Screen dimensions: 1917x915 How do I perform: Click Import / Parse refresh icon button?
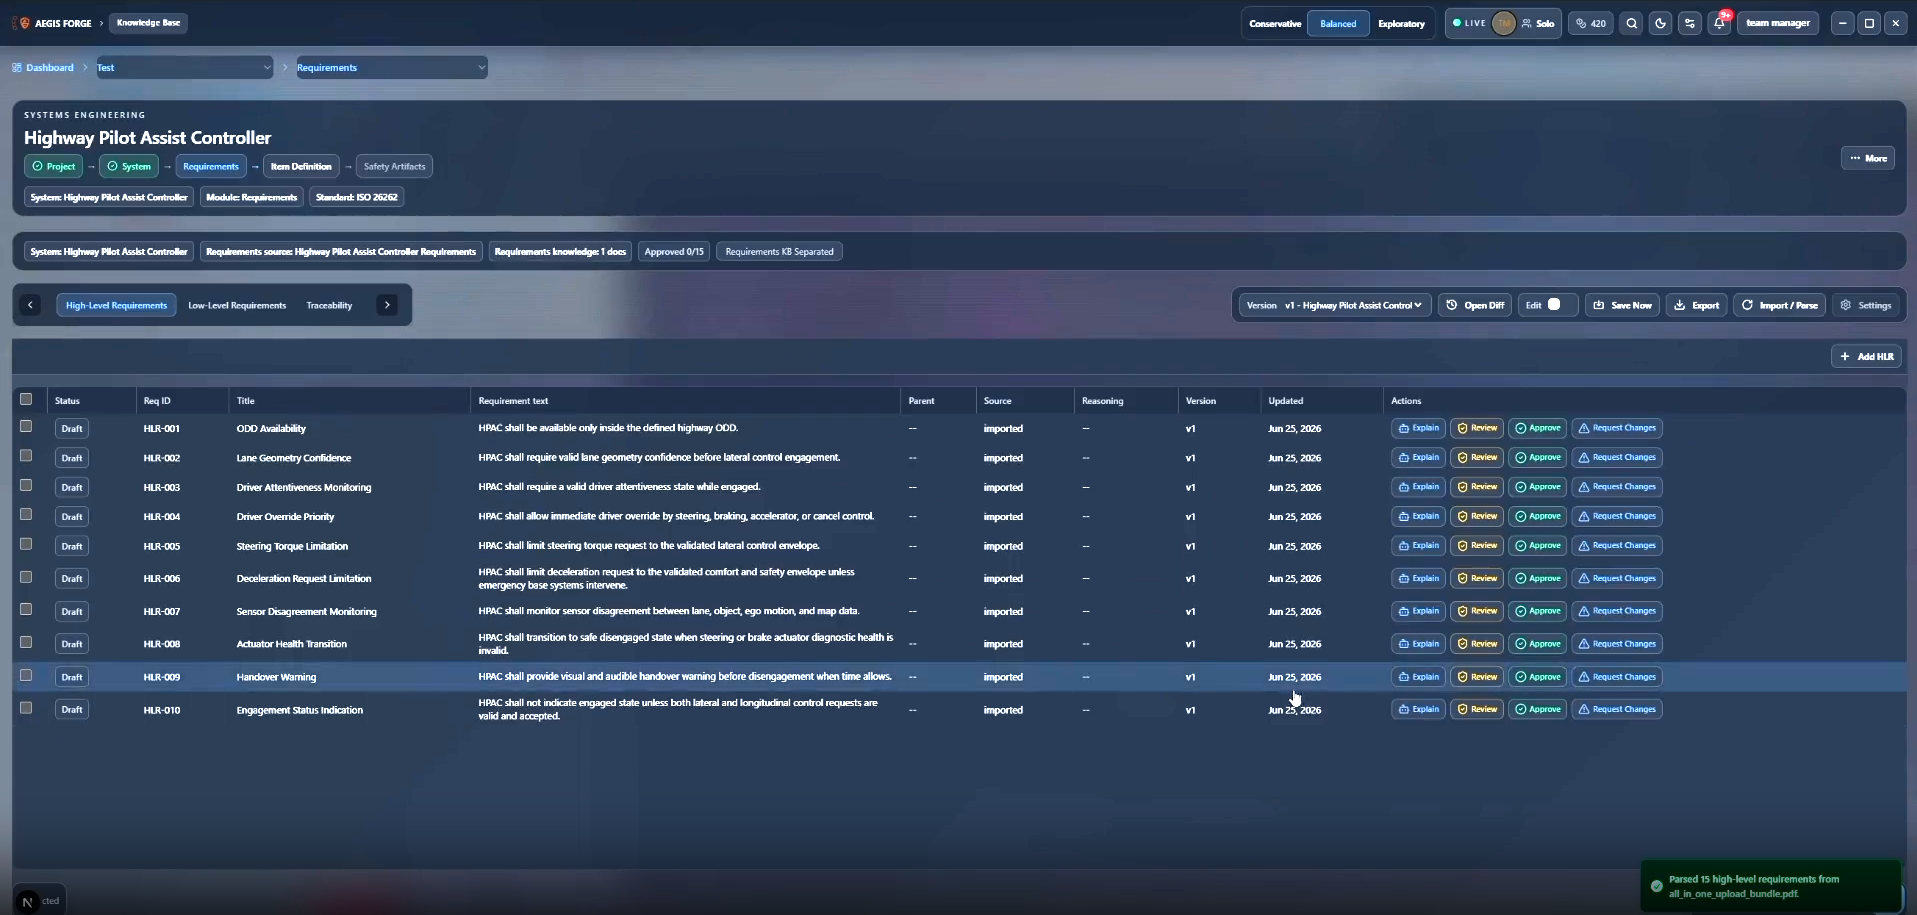pos(1780,305)
